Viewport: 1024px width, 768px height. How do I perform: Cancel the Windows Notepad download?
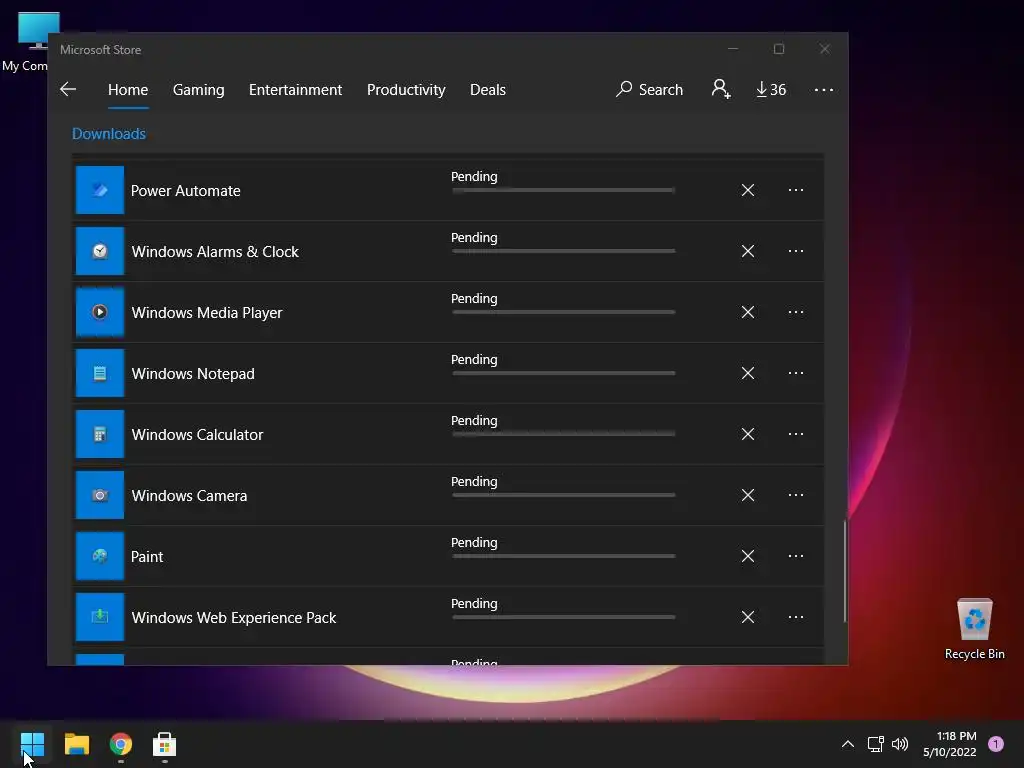748,373
